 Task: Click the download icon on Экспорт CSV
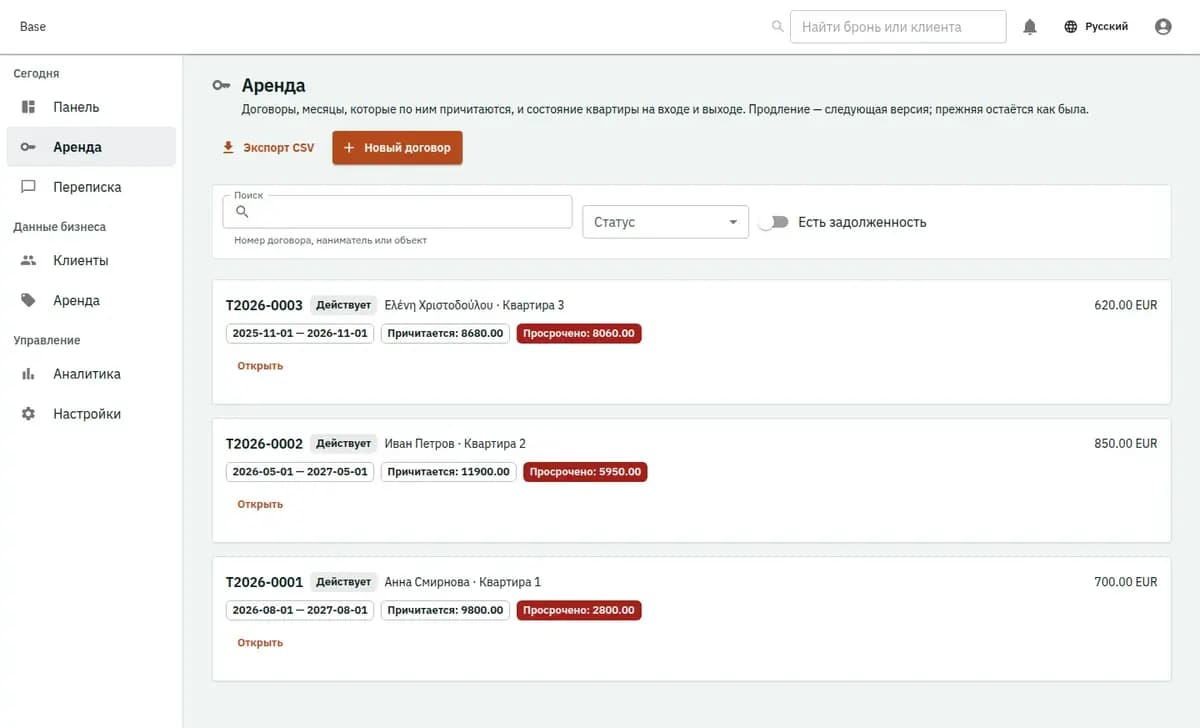[x=228, y=148]
